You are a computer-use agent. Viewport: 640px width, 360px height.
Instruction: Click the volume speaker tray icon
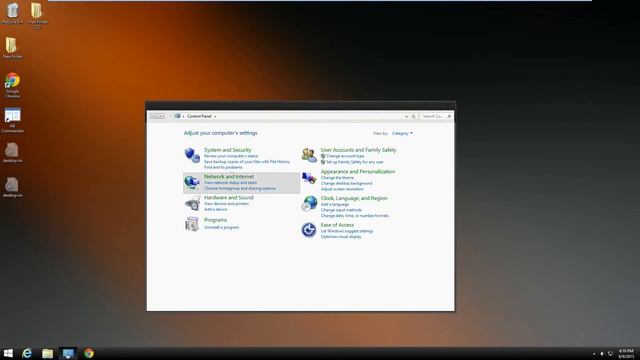tap(602, 354)
